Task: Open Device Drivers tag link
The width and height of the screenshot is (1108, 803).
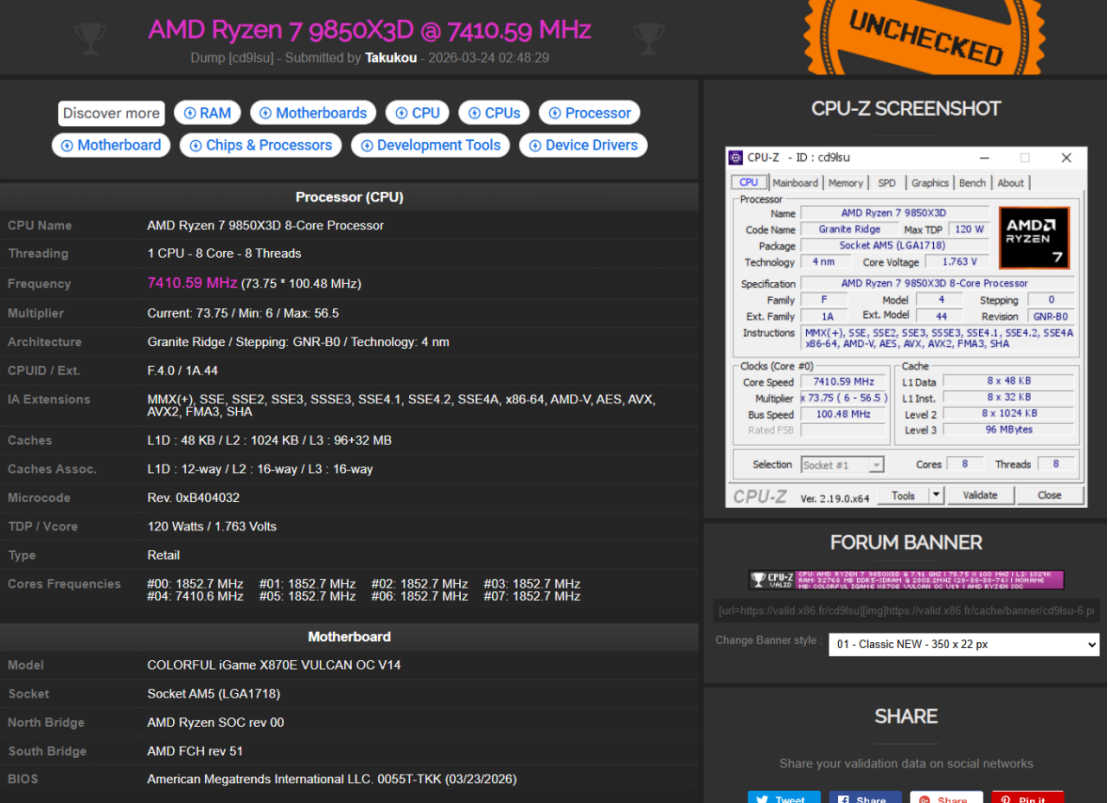Action: pos(584,146)
